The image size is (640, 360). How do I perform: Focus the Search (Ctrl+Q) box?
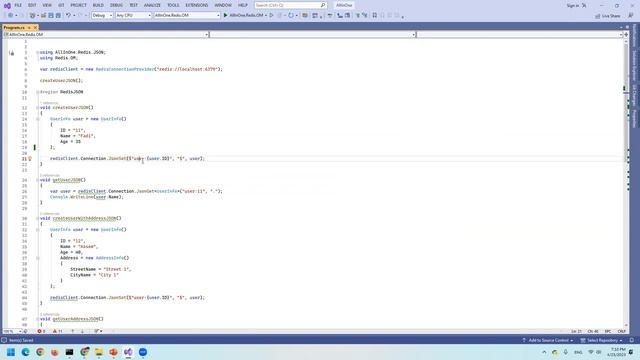click(290, 5)
